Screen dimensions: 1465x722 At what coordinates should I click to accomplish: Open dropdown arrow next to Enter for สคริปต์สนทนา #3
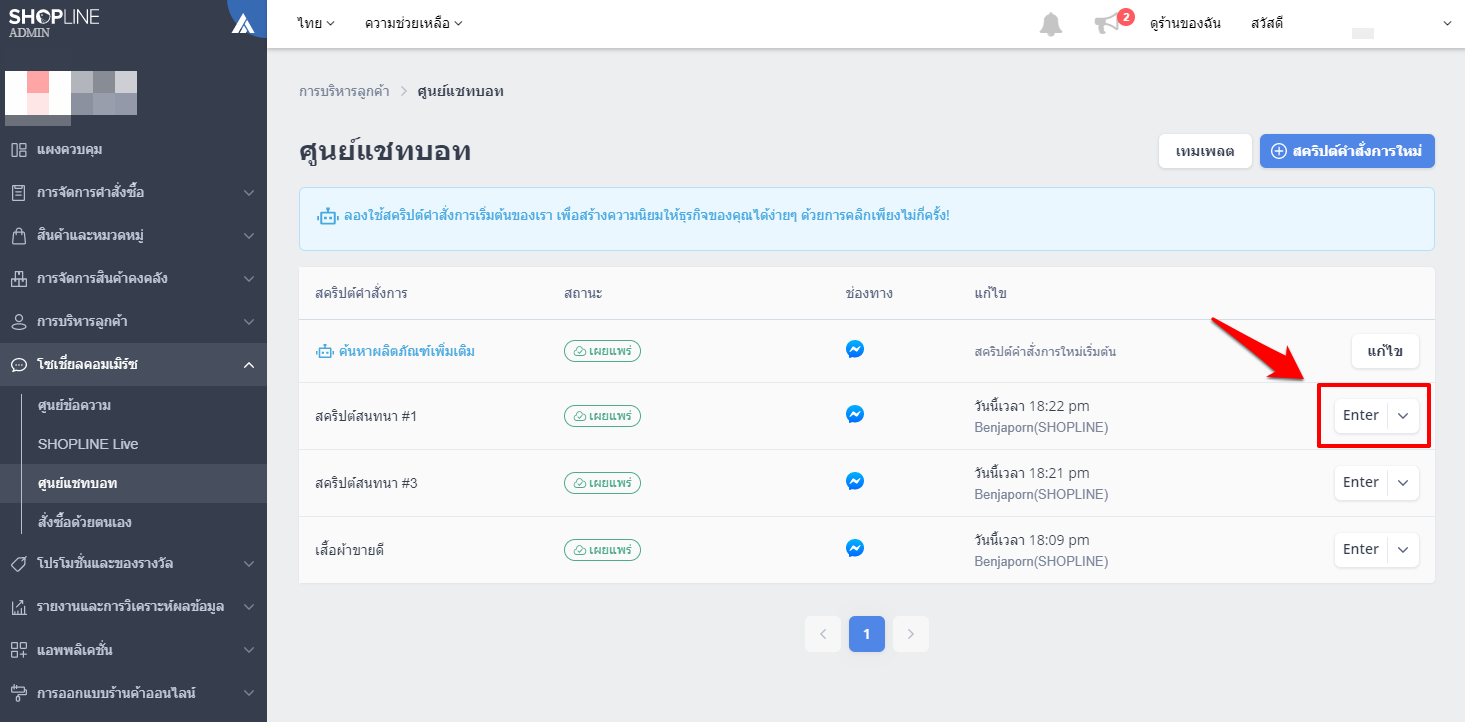click(x=1403, y=483)
